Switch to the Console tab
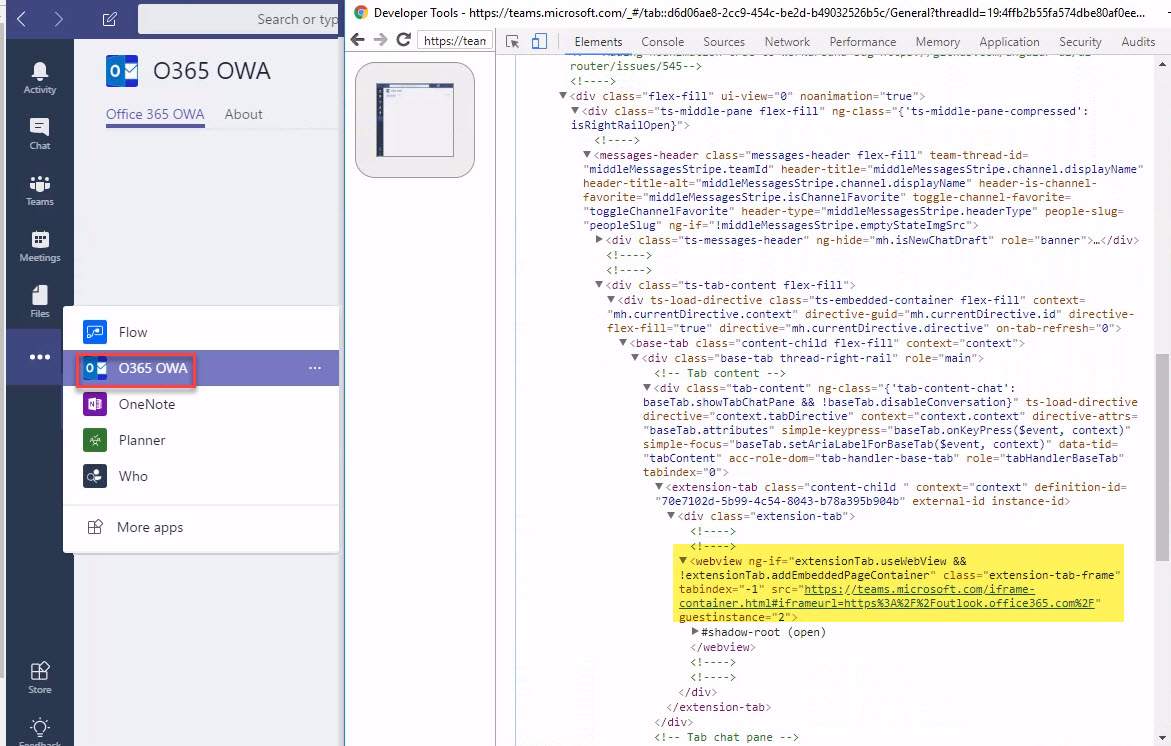This screenshot has width=1171, height=746. point(662,42)
